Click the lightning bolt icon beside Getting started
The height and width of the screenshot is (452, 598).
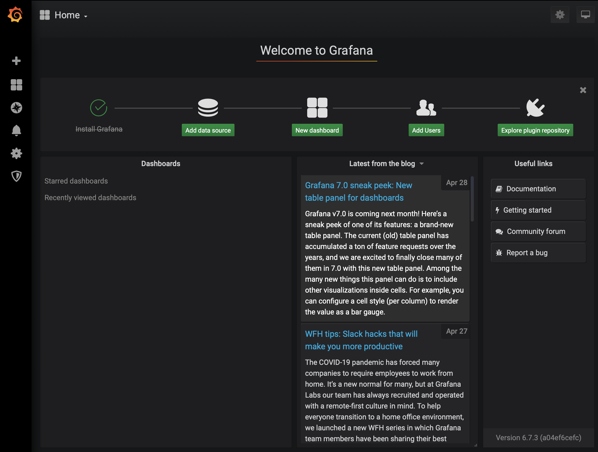click(497, 210)
